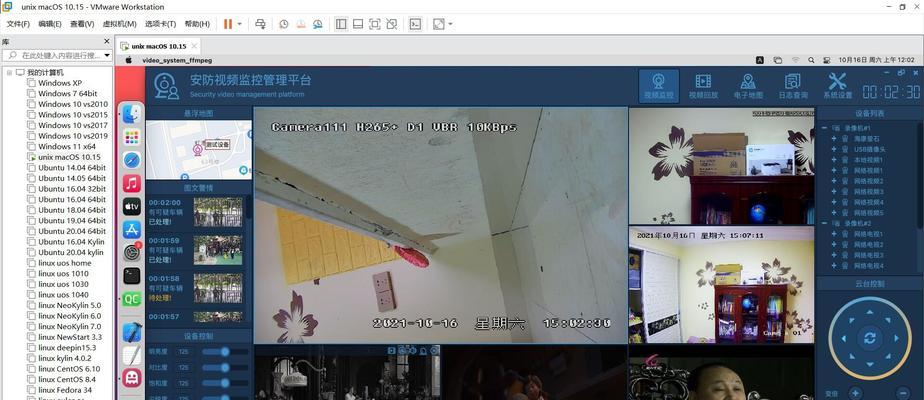924x400 pixels.
Task: Open System Preferences from the dock
Action: 132,252
